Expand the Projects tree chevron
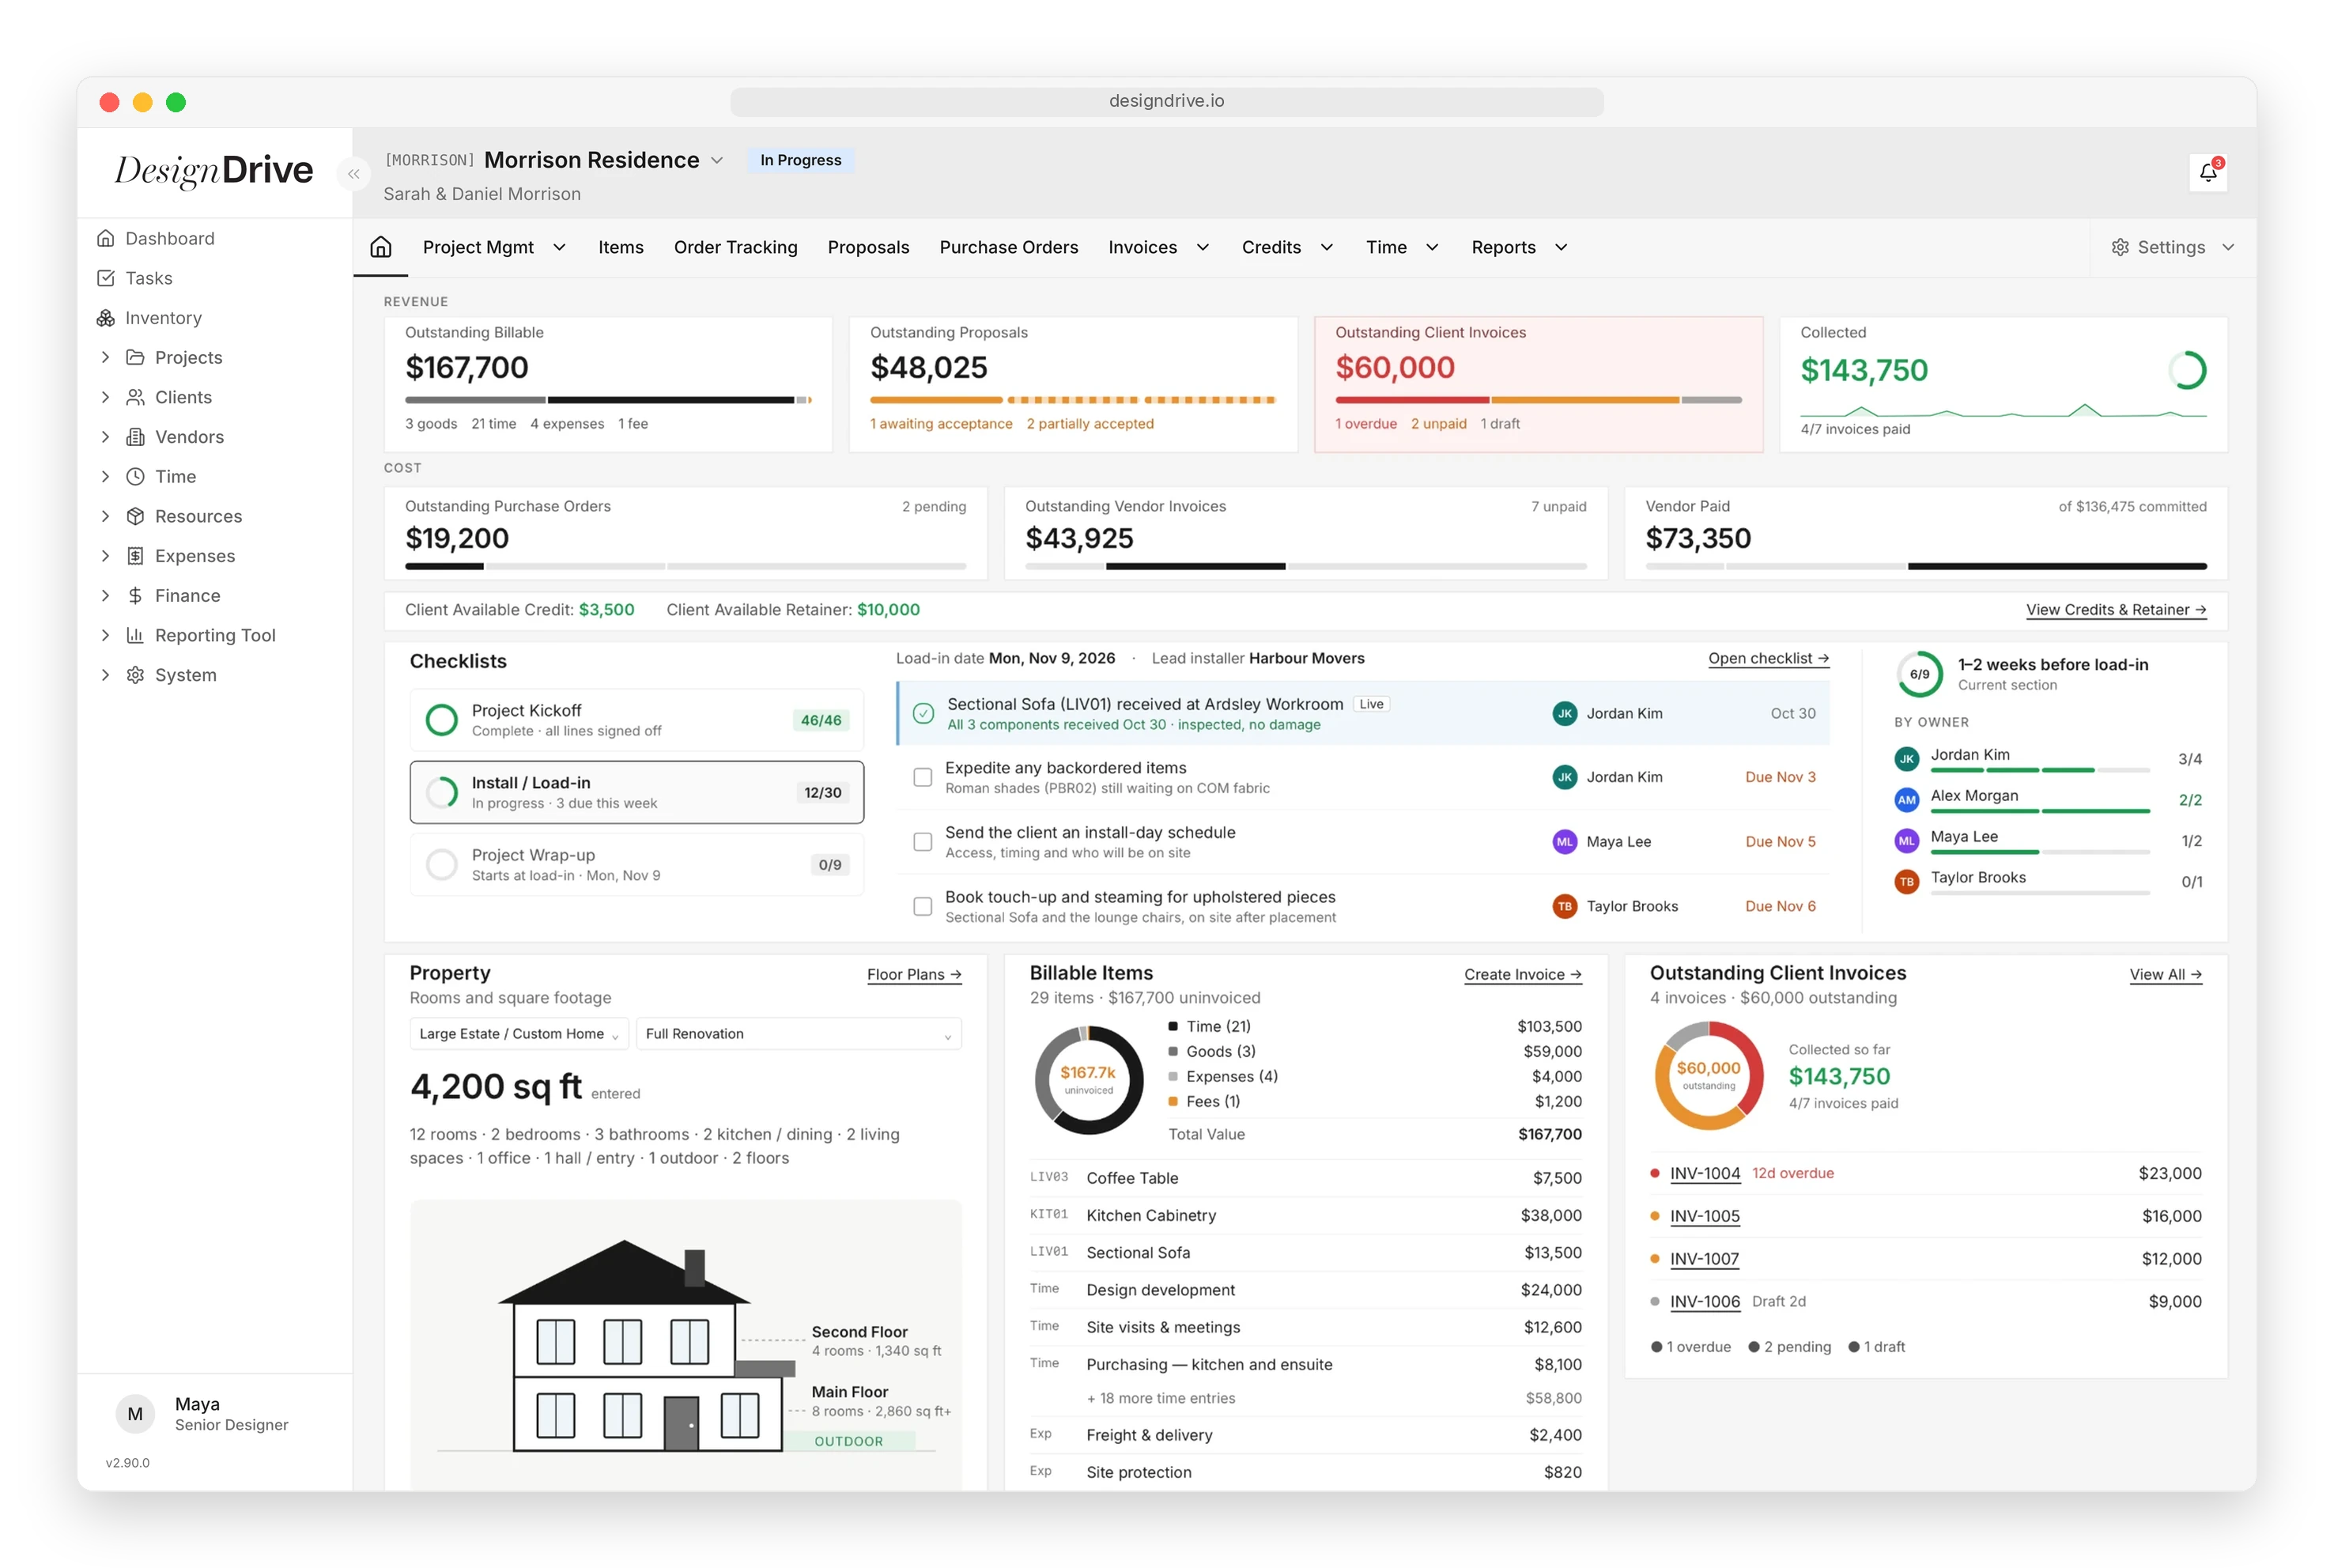Viewport: 2334px width, 1568px height. [105, 357]
